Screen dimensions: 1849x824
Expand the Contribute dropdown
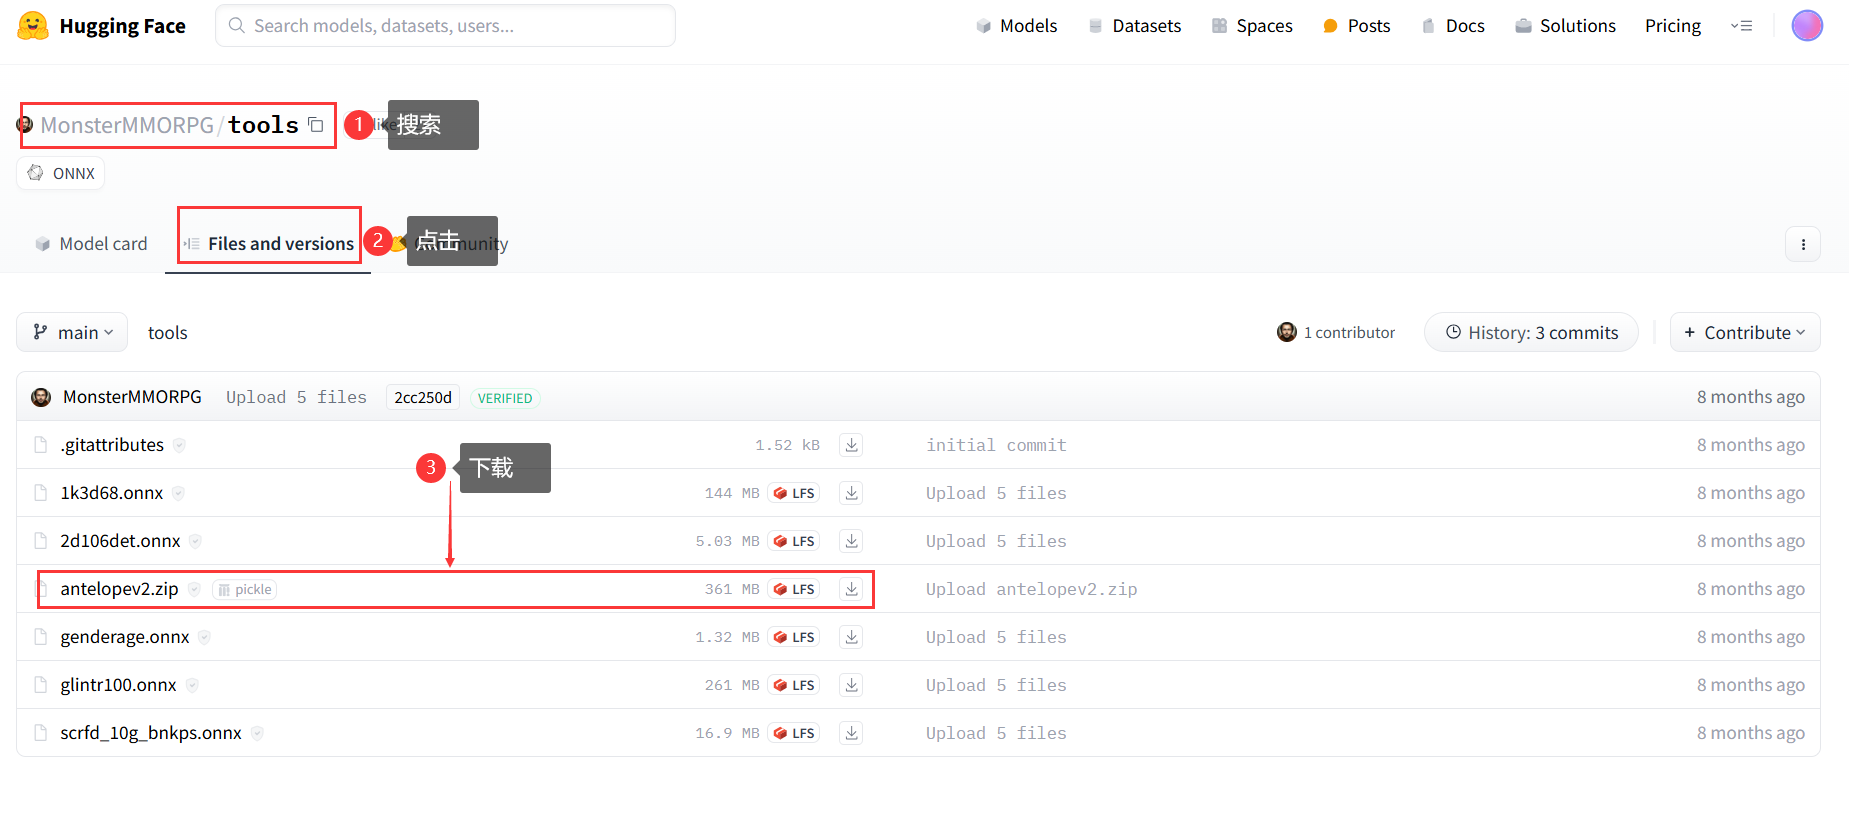point(1745,332)
